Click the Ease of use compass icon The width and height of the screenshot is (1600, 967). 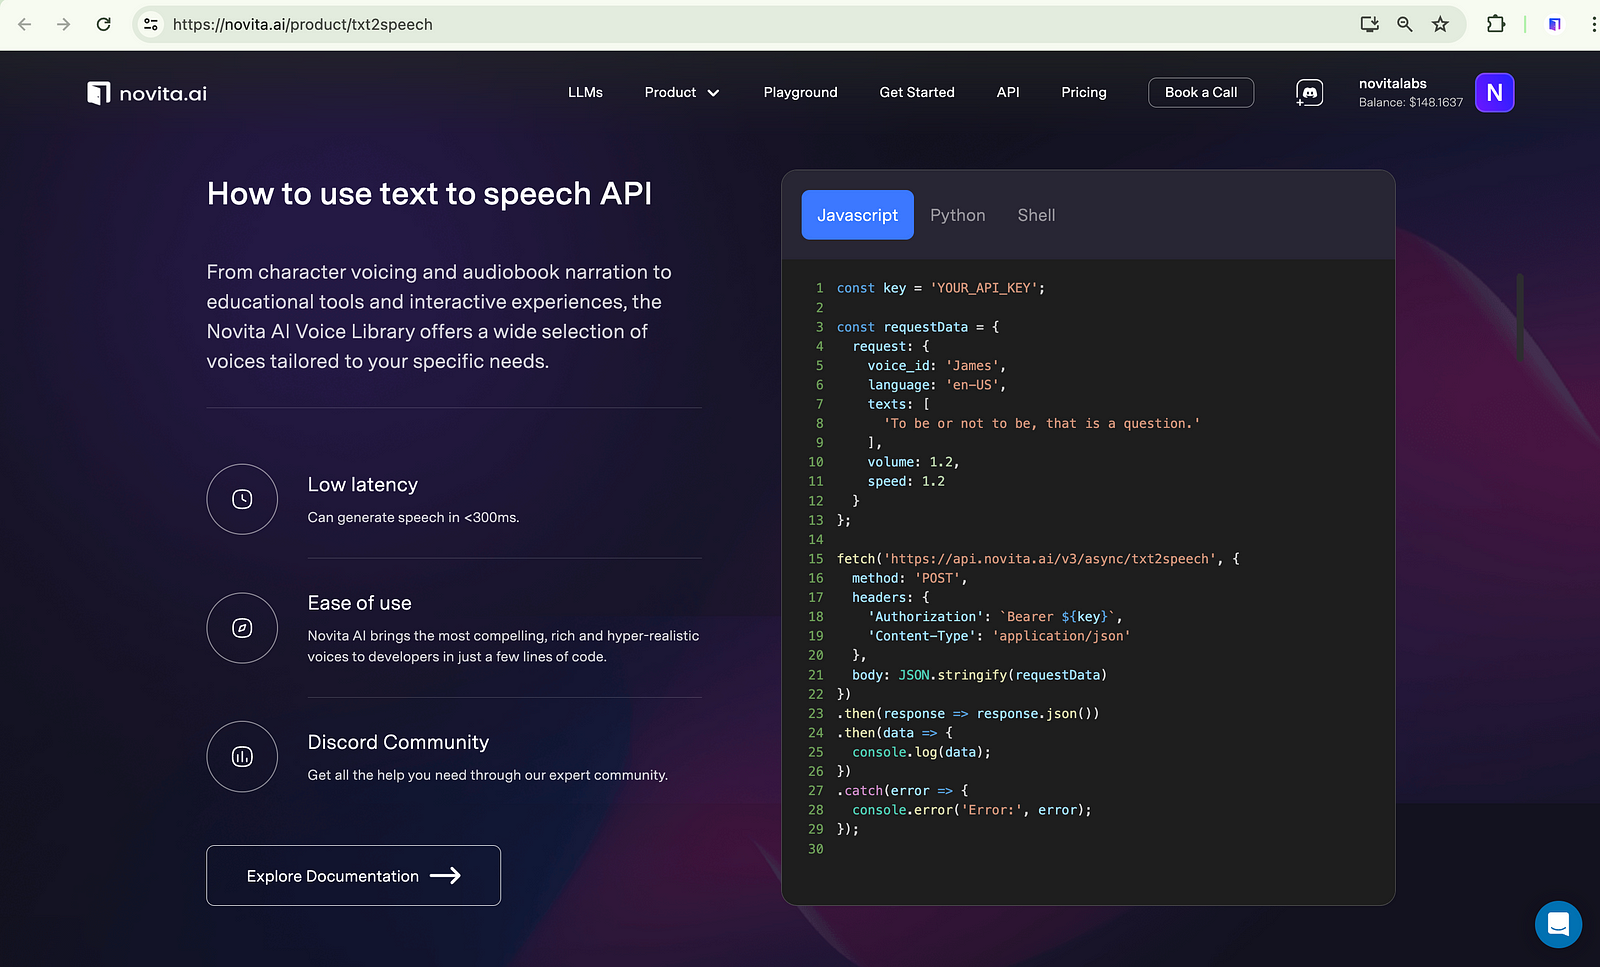(242, 628)
